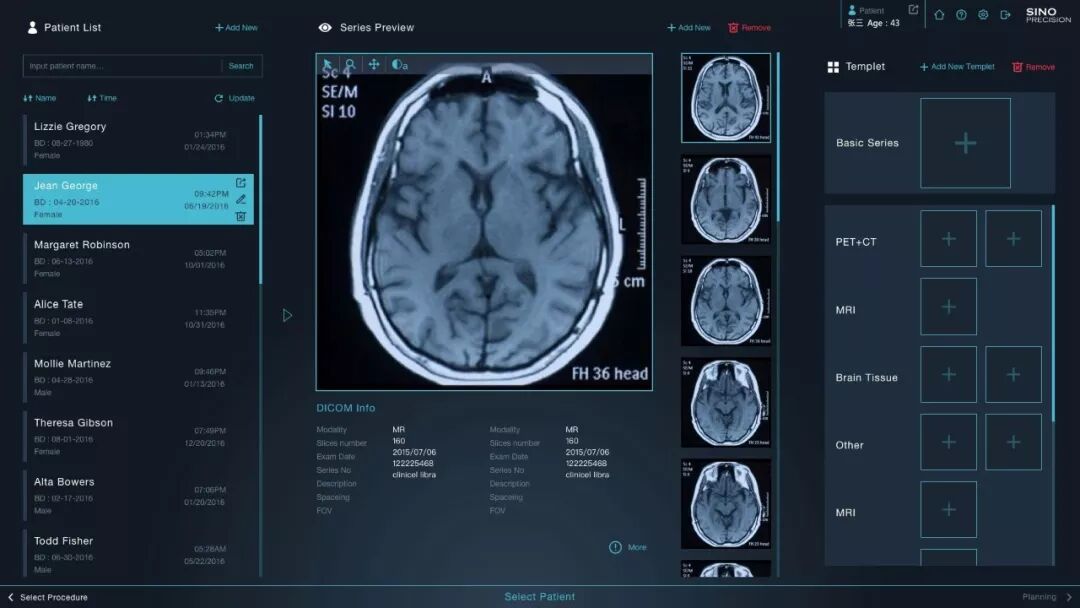The image size is (1080, 608).
Task: Sort patient list by Name
Action: [x=40, y=98]
